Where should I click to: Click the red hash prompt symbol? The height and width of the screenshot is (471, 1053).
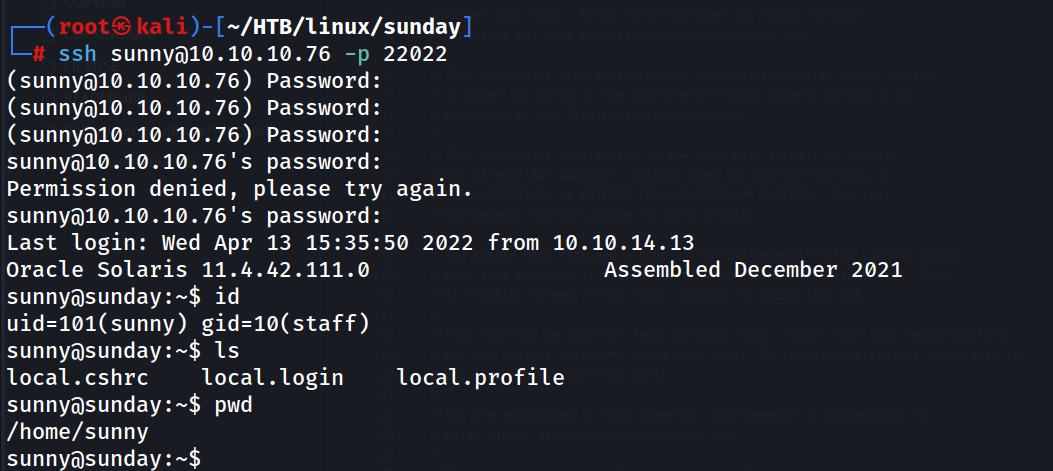[39, 54]
